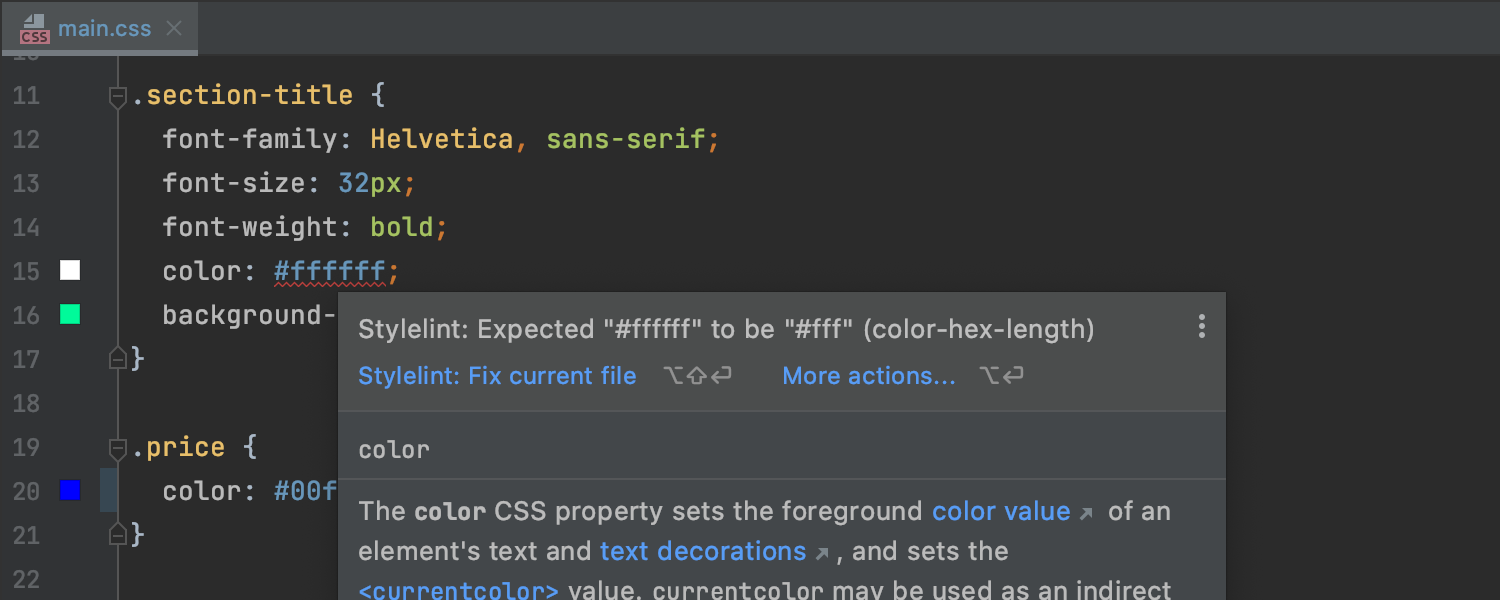Click the external arrow beside "color value"
Image resolution: width=1500 pixels, height=600 pixels.
click(x=1087, y=513)
